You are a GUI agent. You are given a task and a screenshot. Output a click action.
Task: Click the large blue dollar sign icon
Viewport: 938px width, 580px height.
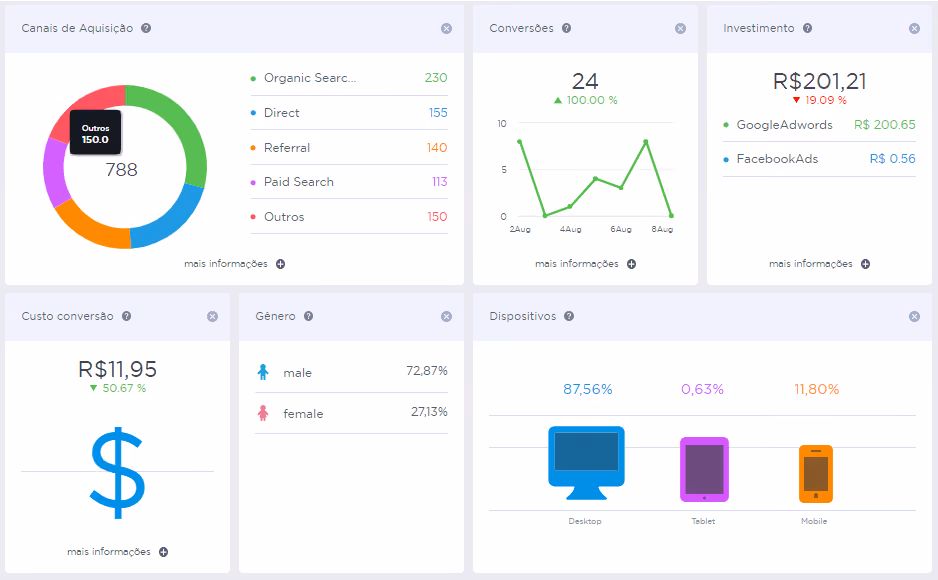click(117, 472)
